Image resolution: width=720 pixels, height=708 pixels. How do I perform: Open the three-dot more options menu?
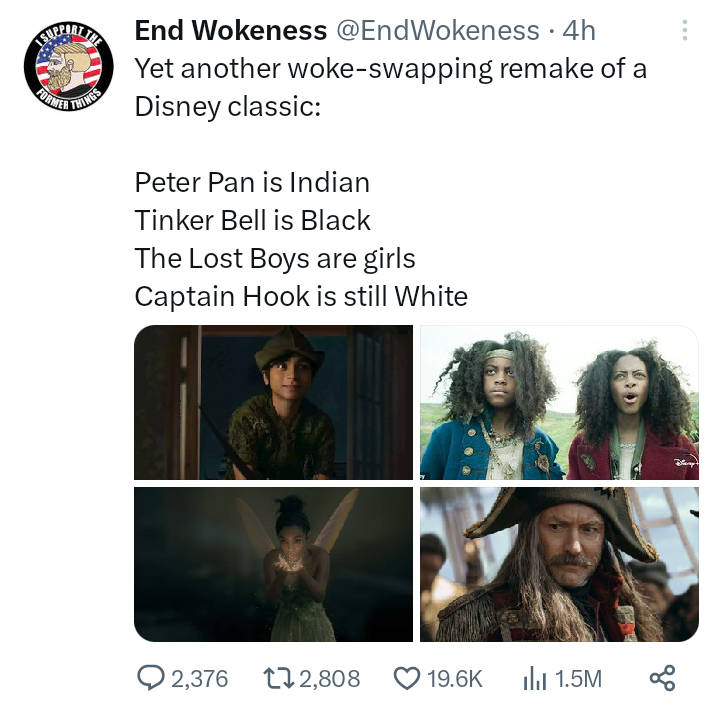click(x=685, y=31)
